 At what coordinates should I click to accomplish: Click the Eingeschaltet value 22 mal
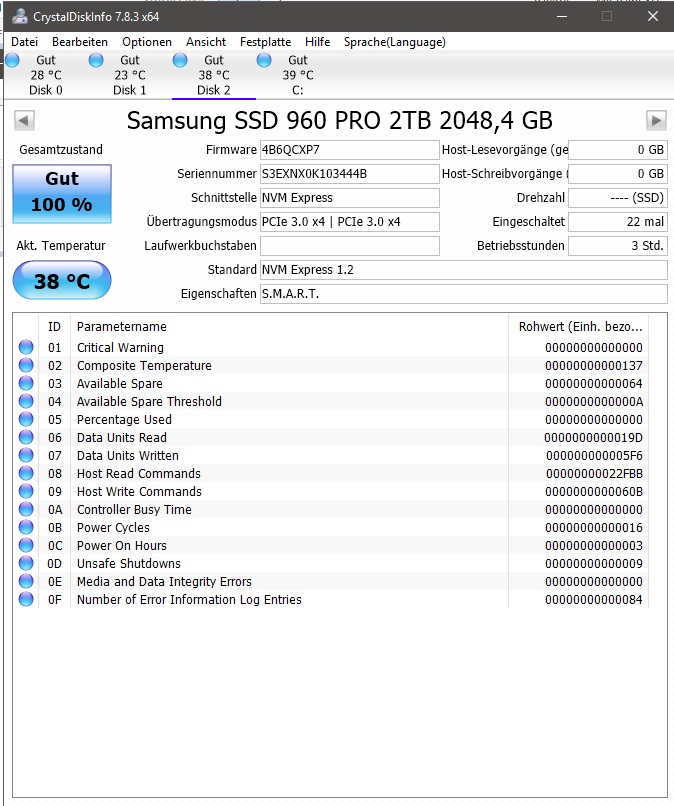pyautogui.click(x=617, y=222)
